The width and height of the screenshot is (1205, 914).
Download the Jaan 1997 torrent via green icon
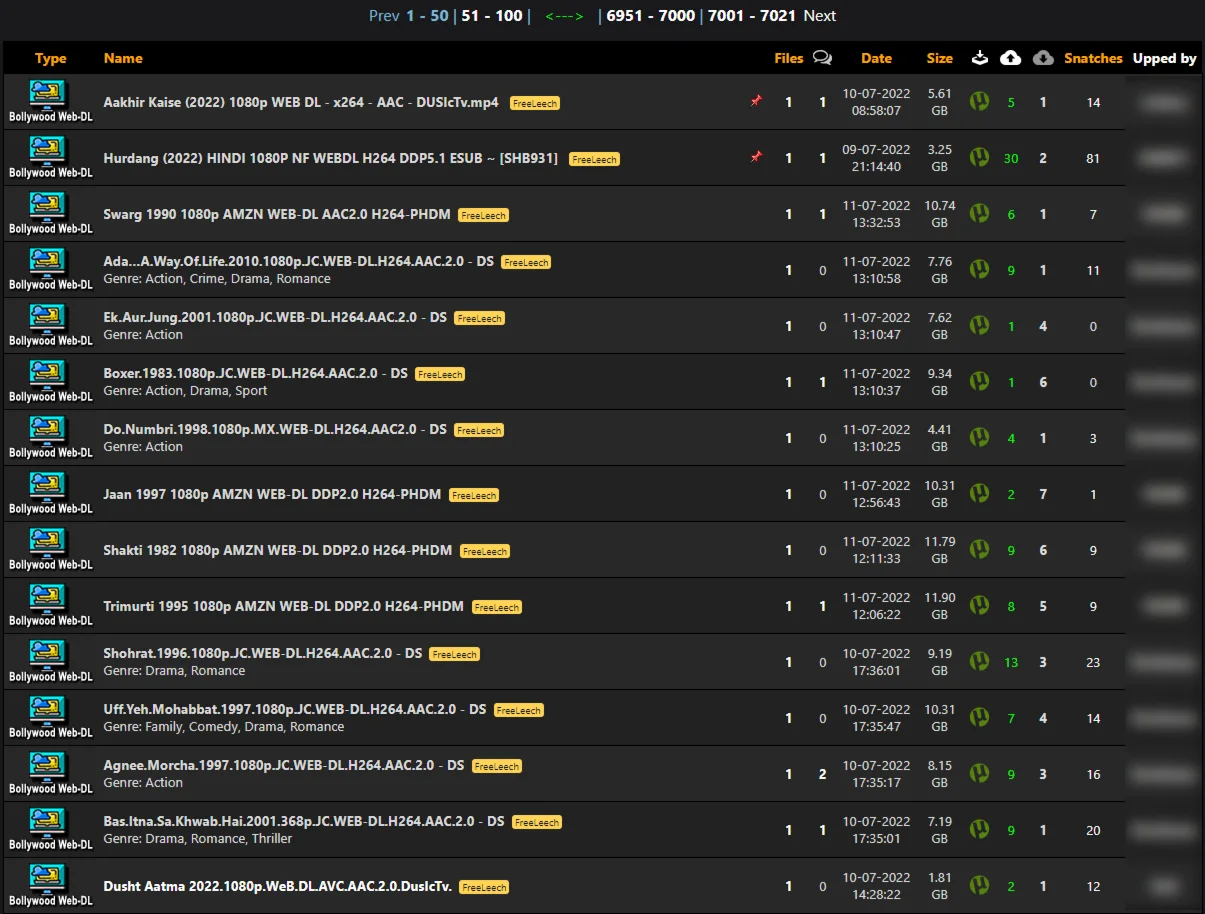coord(980,494)
